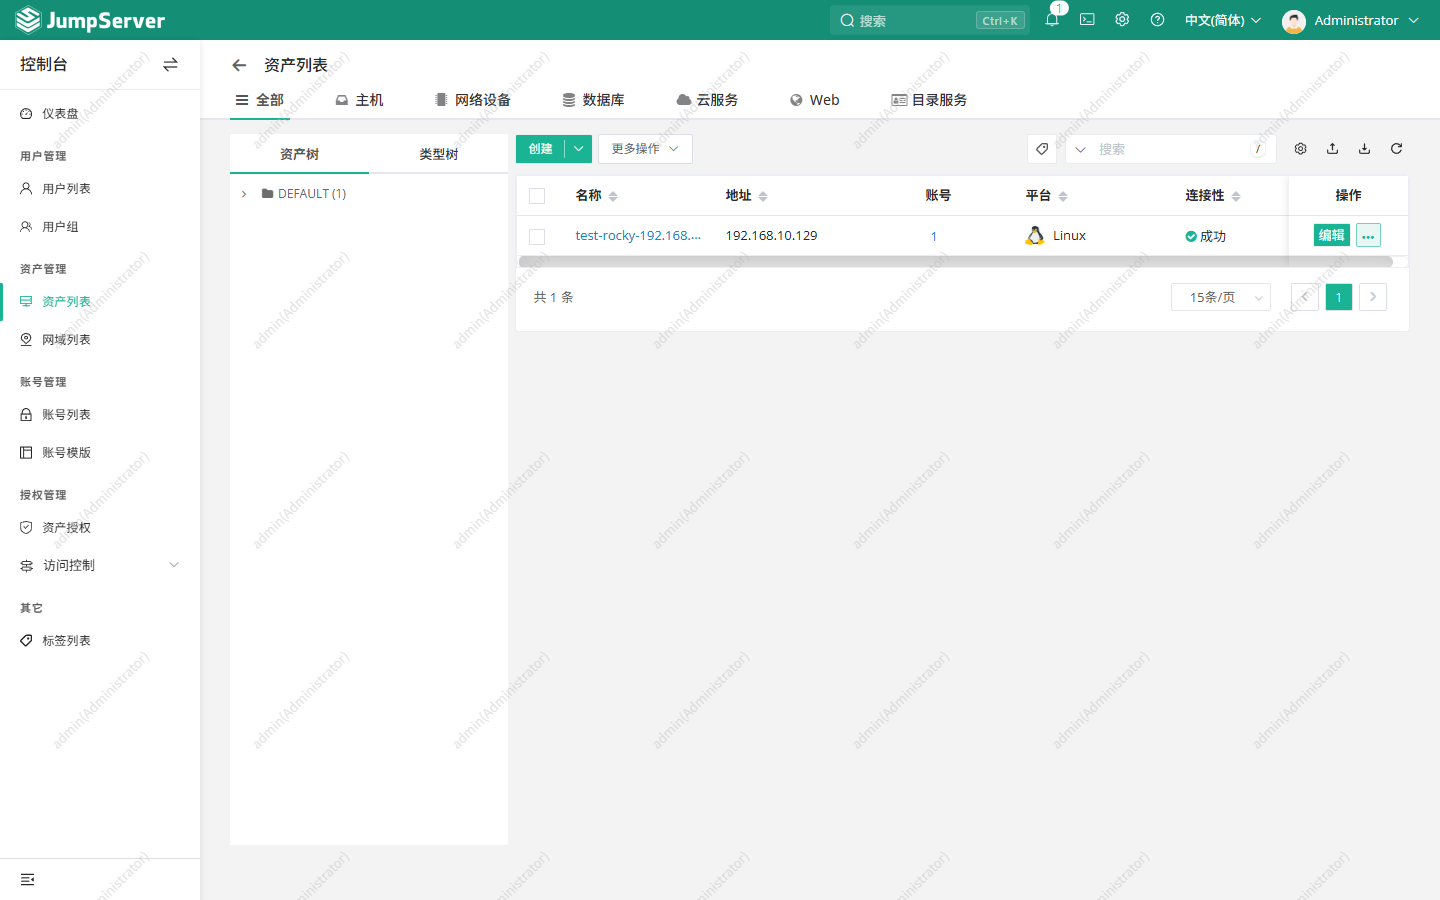The image size is (1440, 900).
Task: Sort by 名称 column arrows
Action: point(613,196)
